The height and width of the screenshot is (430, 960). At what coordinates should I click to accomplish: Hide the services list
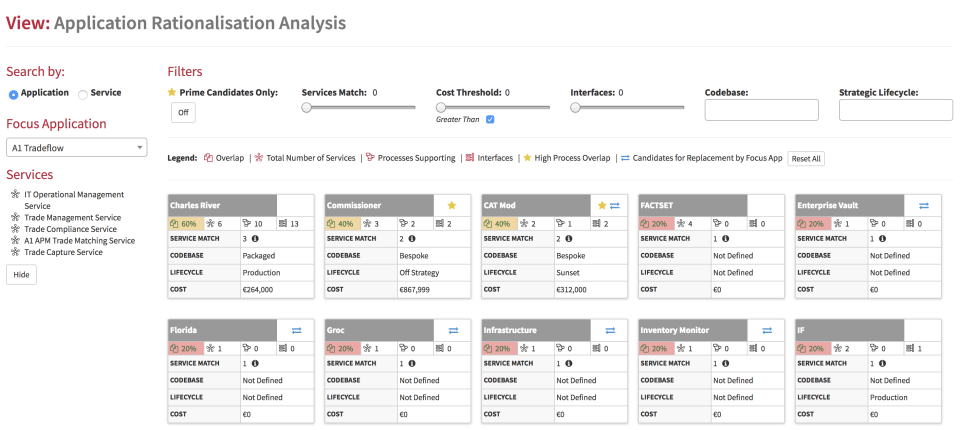pyautogui.click(x=21, y=275)
